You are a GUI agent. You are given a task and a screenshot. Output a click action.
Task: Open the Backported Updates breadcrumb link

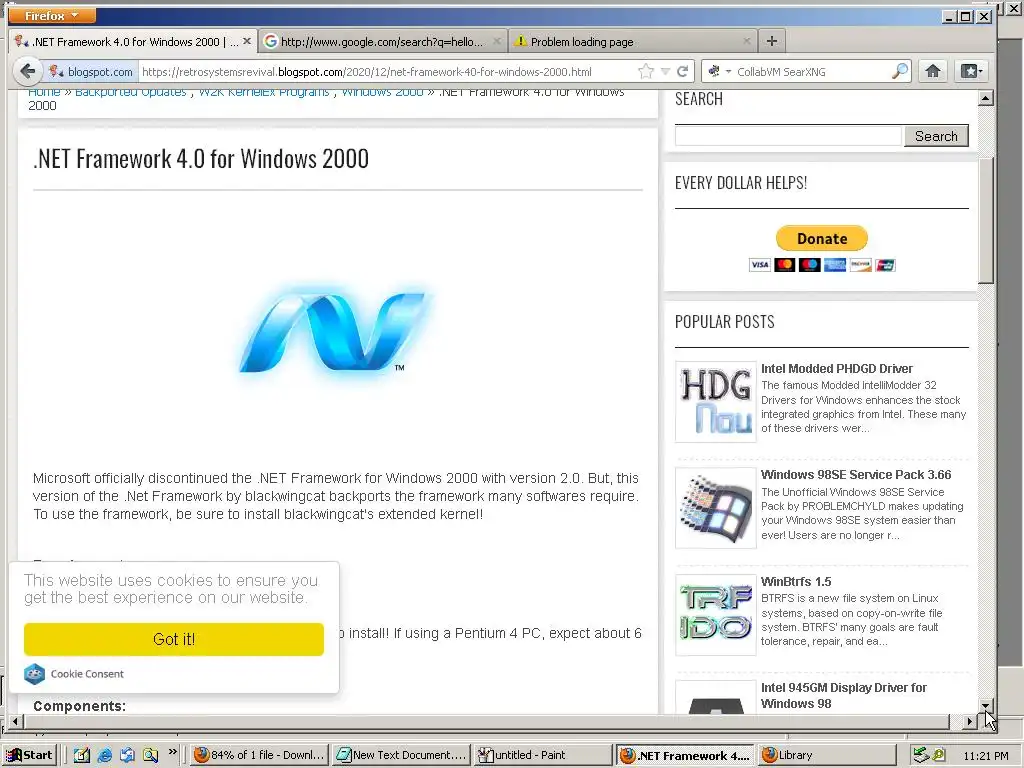tap(131, 92)
